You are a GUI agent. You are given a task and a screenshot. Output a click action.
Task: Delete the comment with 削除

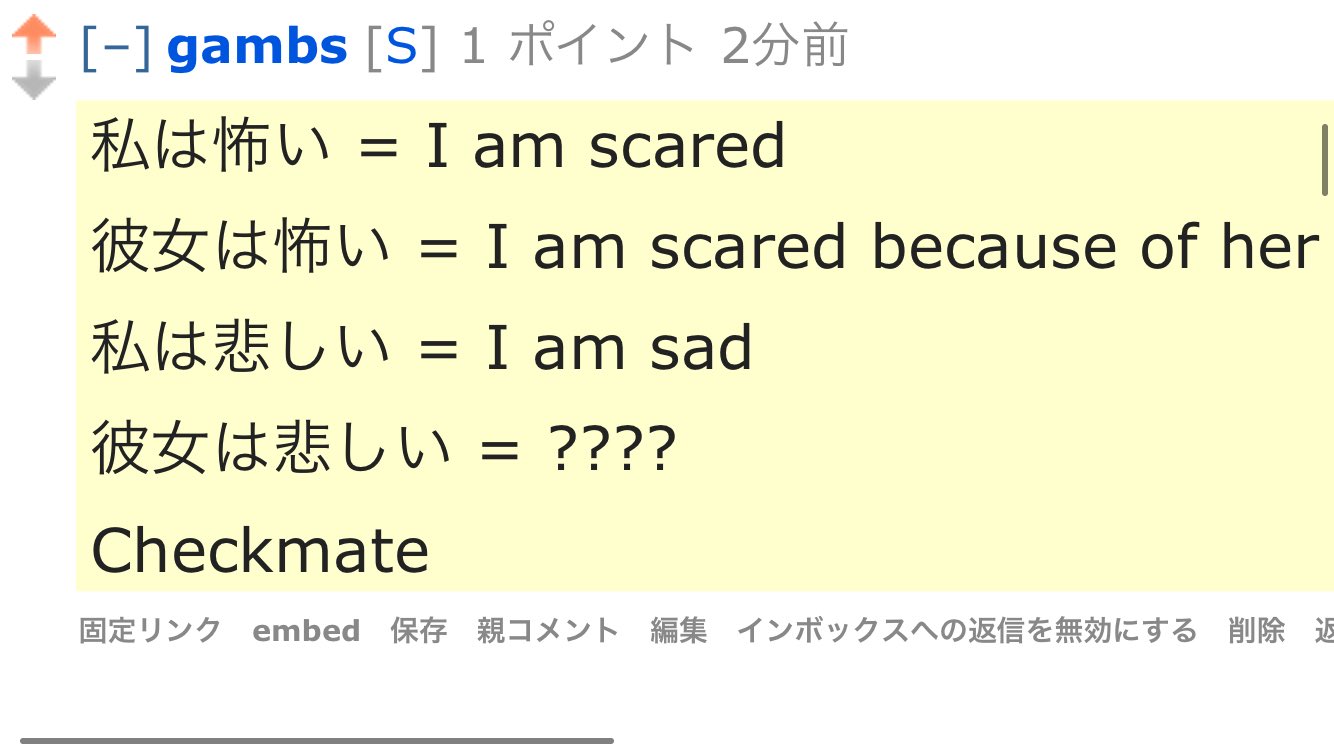(1256, 631)
